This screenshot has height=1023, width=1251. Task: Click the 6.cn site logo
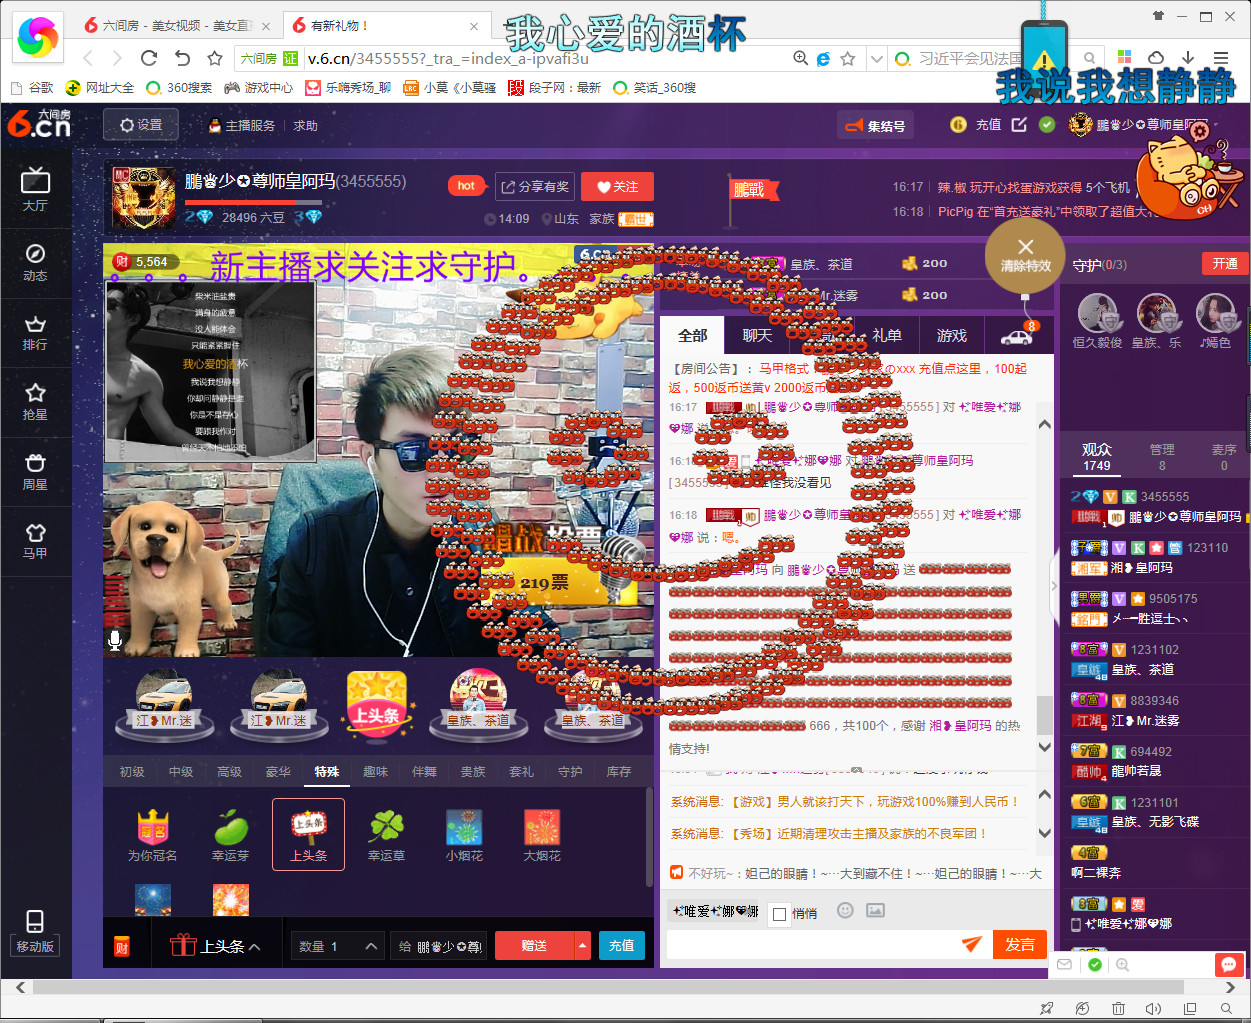coord(39,124)
